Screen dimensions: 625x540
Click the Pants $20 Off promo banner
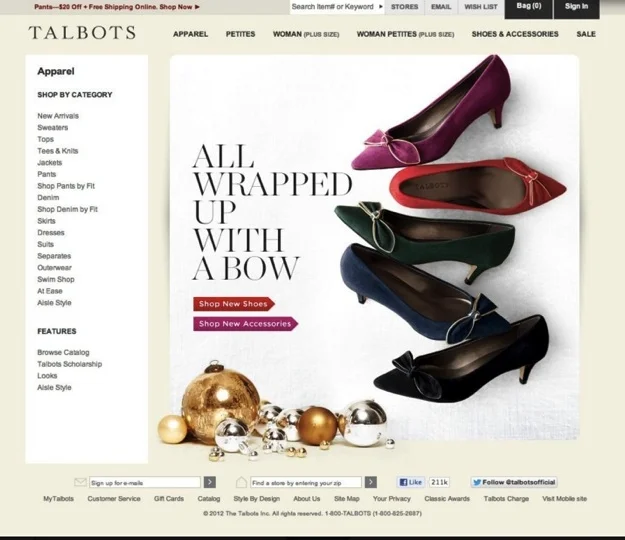(117, 7)
